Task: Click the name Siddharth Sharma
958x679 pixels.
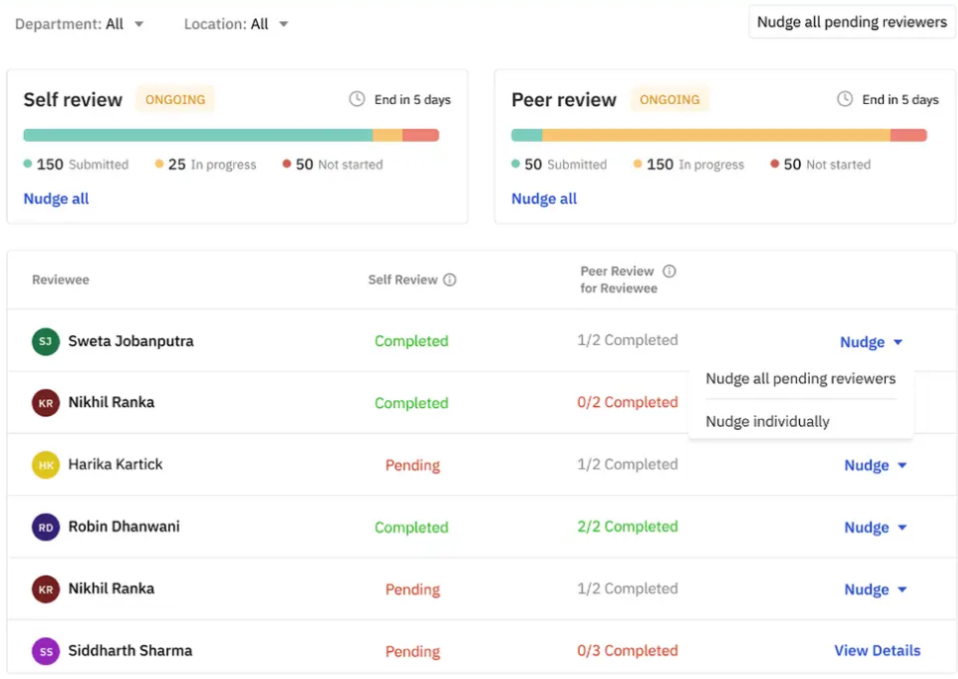Action: tap(130, 650)
